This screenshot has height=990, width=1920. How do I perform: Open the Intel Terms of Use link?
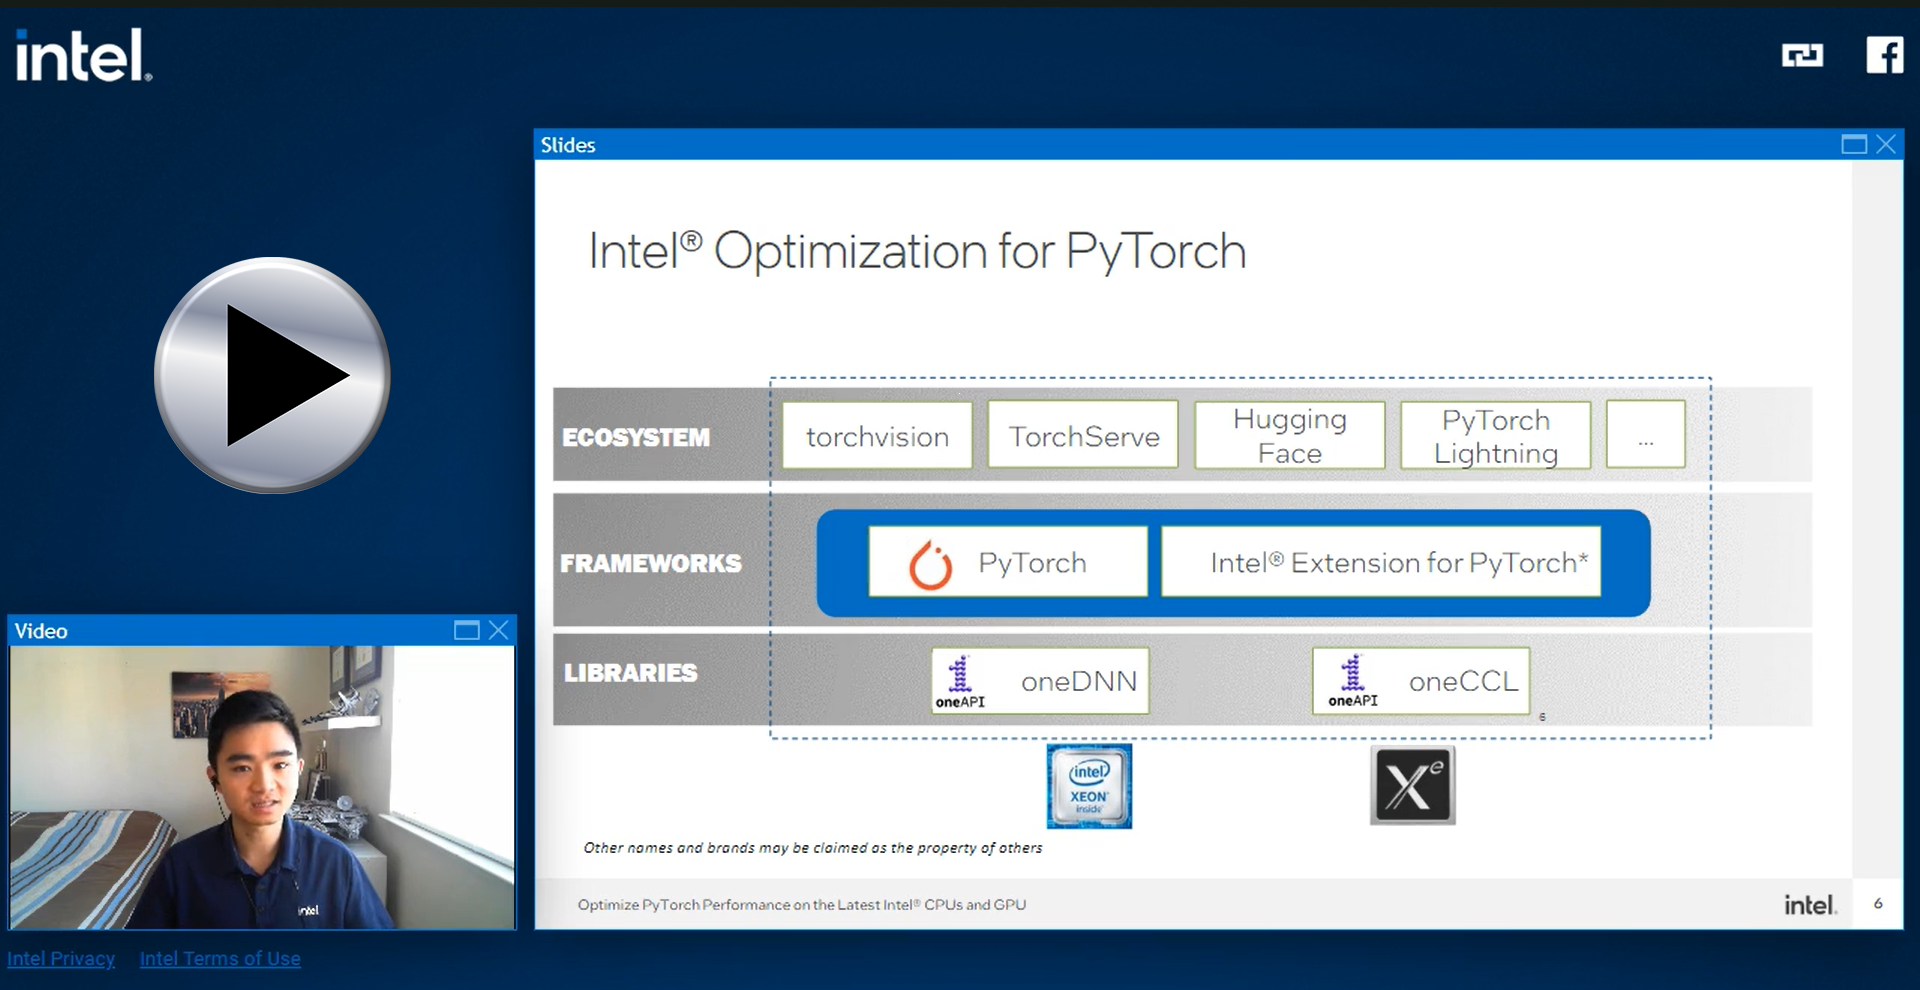click(x=220, y=958)
